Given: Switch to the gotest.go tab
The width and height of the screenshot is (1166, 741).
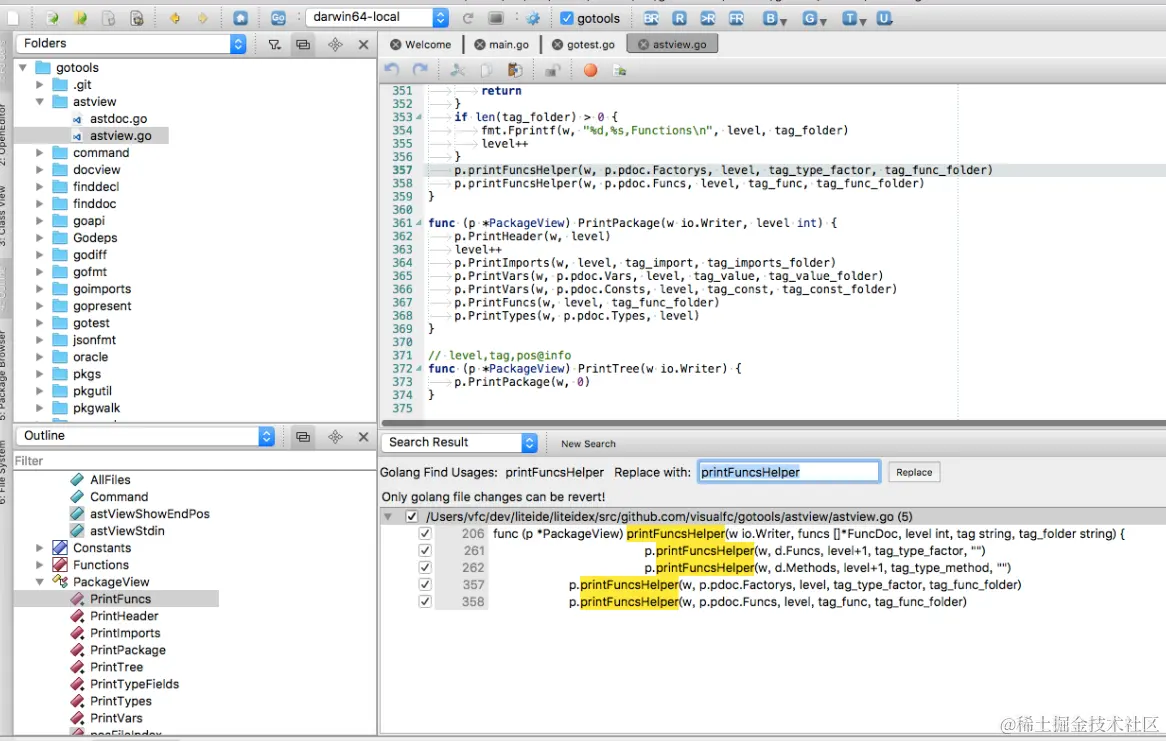Looking at the screenshot, I should (x=583, y=45).
